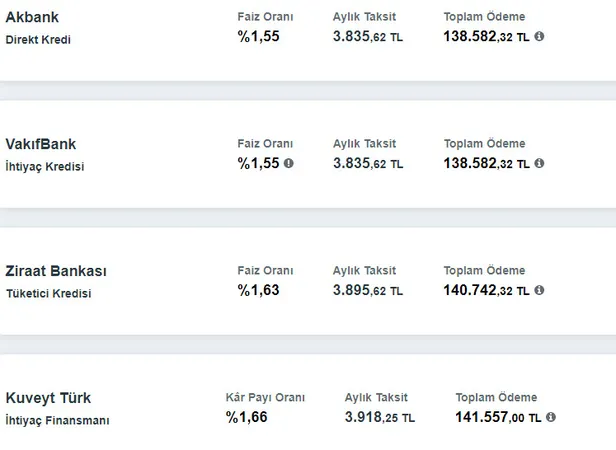616x450 pixels.
Task: Click Kuveyt Türk's İhtiyaç Finansmanı label
Action: click(x=58, y=421)
